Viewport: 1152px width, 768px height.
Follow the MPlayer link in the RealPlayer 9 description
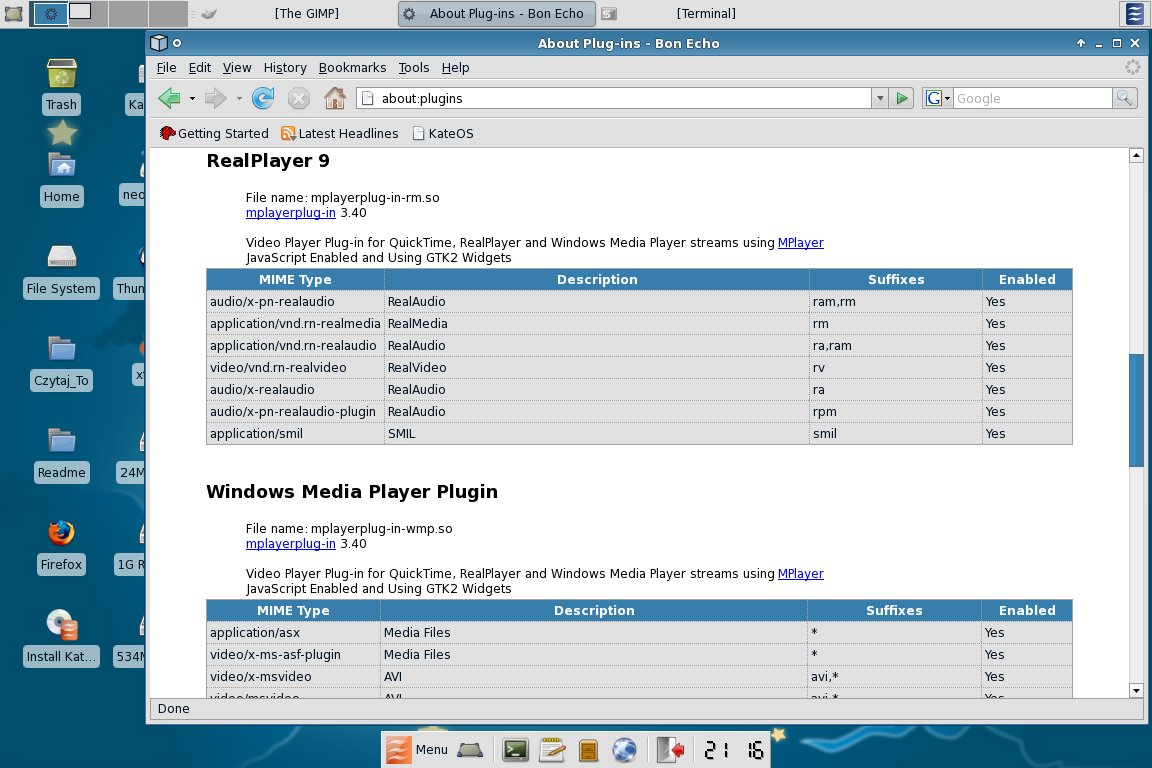click(x=800, y=243)
